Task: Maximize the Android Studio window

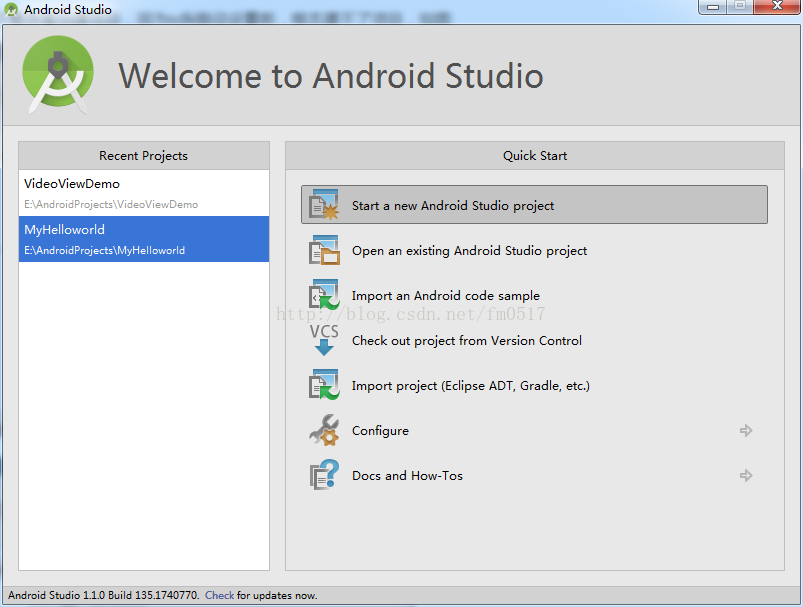Action: [739, 6]
